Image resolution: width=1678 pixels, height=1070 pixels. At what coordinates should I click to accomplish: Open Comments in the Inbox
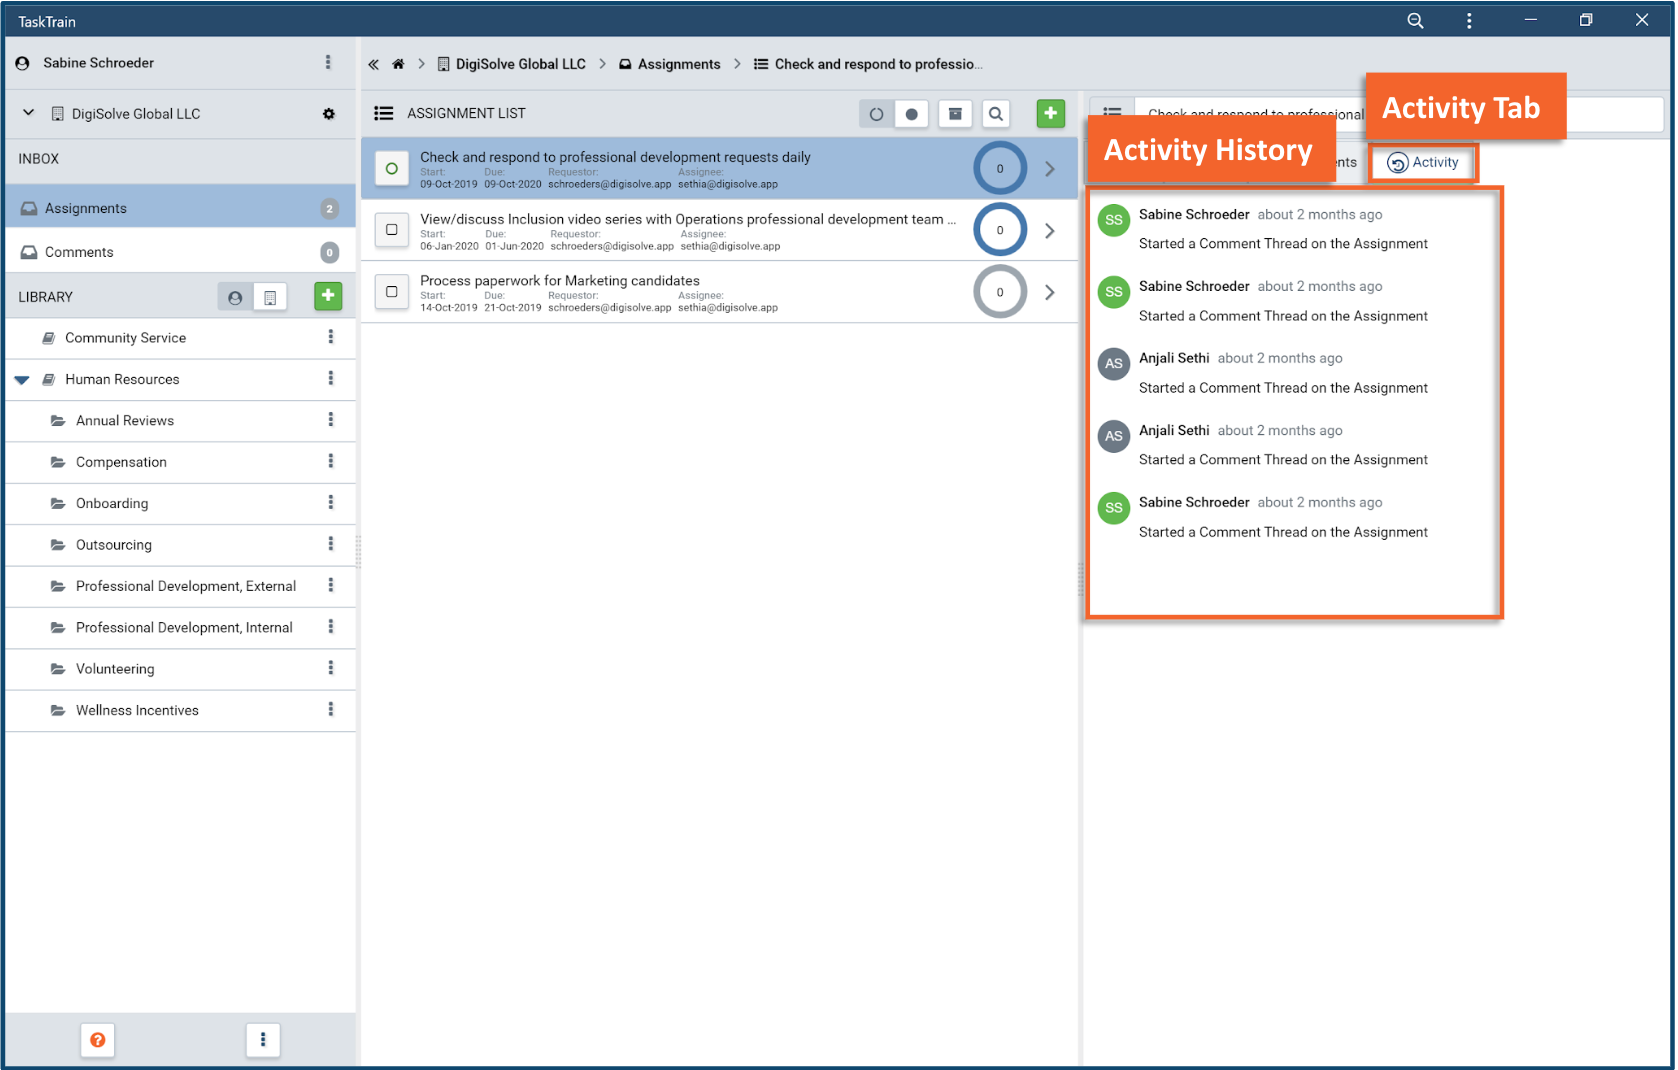(x=79, y=252)
